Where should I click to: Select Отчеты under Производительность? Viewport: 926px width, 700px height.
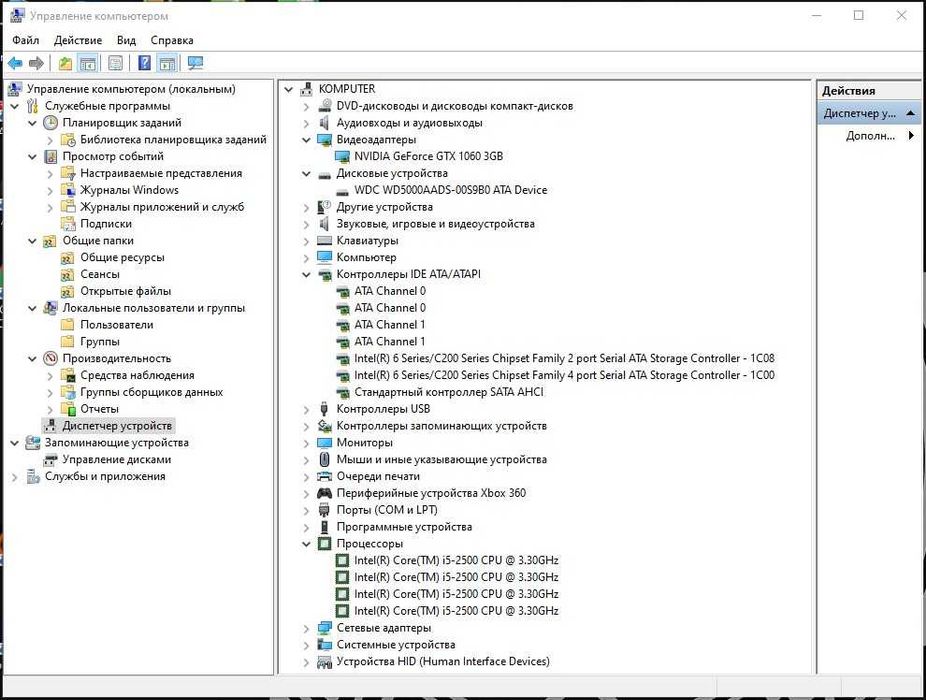point(100,409)
